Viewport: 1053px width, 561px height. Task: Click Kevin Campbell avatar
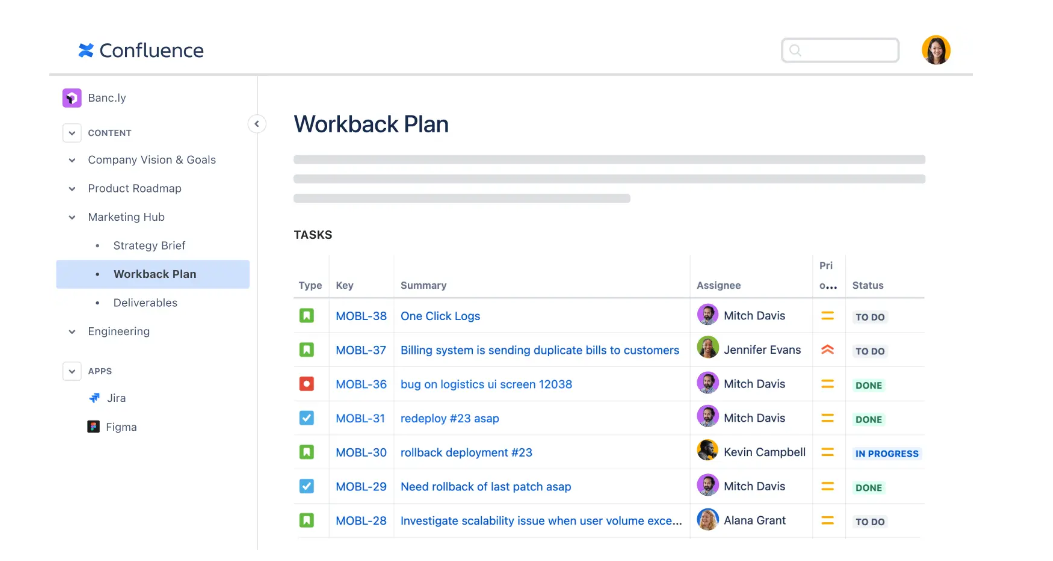coord(707,450)
